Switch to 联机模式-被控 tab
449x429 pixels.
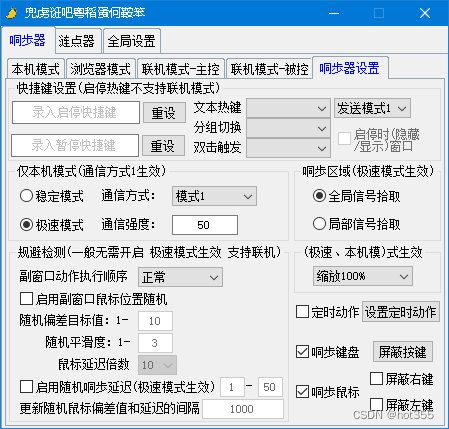[269, 69]
